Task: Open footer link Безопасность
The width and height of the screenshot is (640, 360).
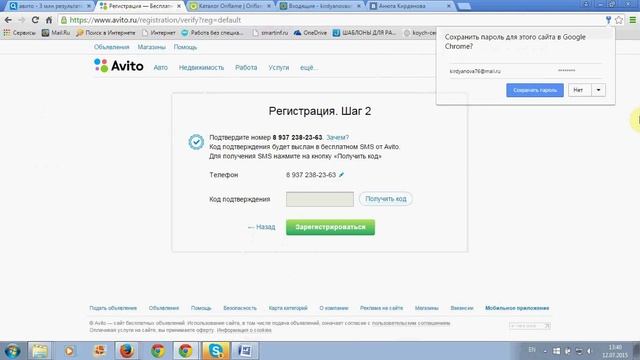Action: (240, 308)
